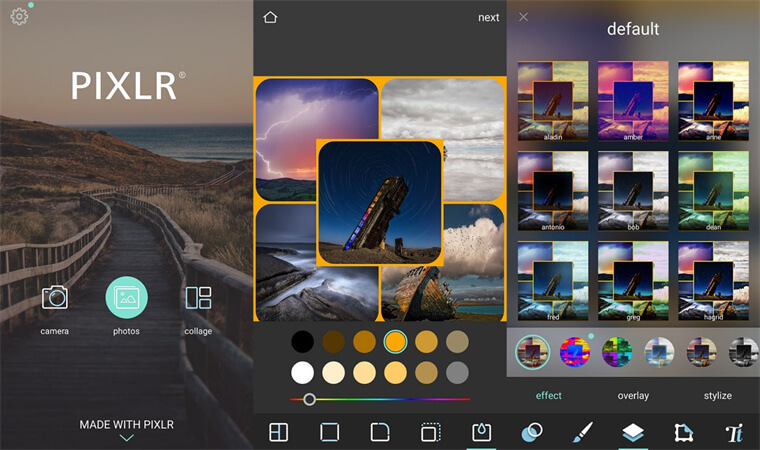Switch to the effect tab
760x450 pixels.
pos(549,396)
